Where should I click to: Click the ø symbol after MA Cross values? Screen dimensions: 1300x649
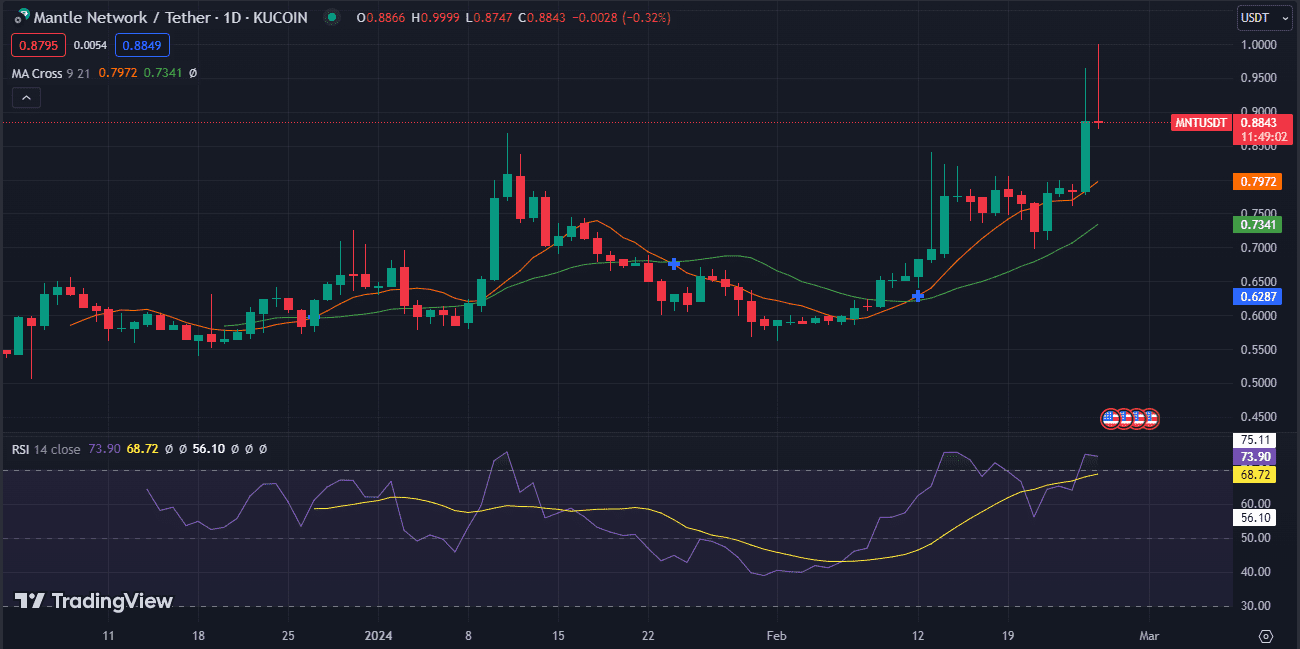pyautogui.click(x=193, y=73)
